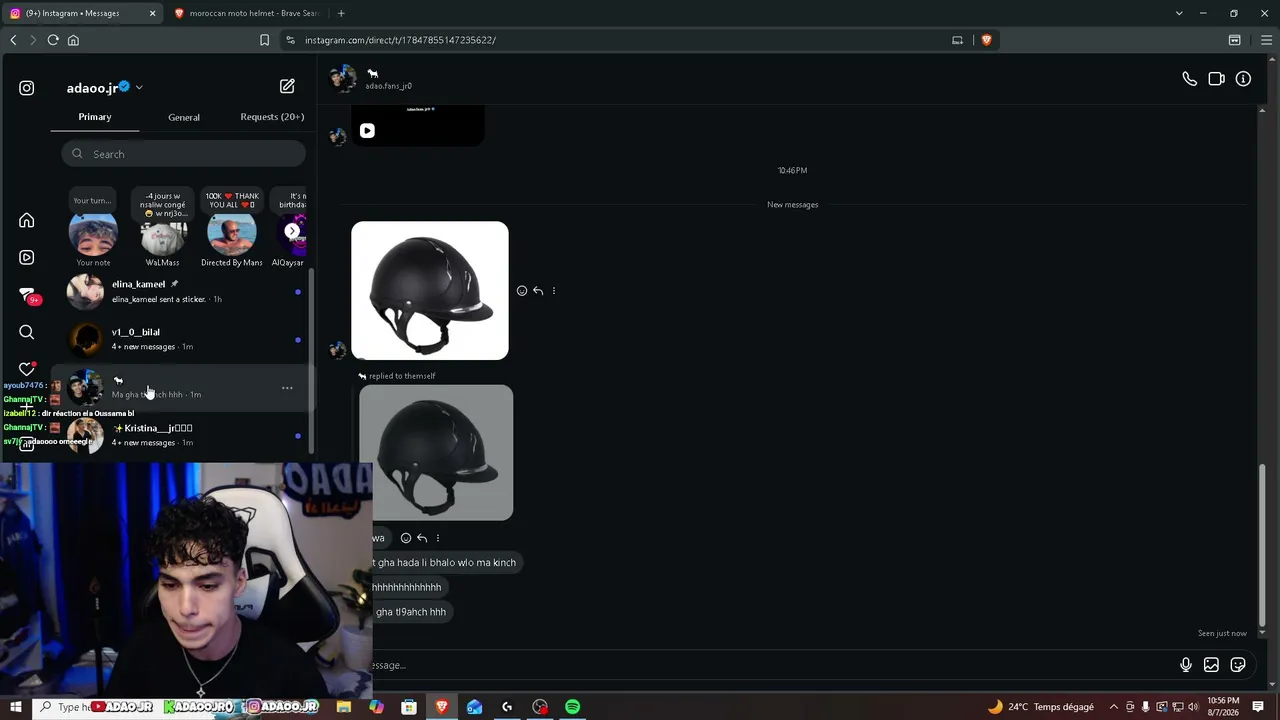Reply to the first helmet image
This screenshot has height=720, width=1280.
538,291
